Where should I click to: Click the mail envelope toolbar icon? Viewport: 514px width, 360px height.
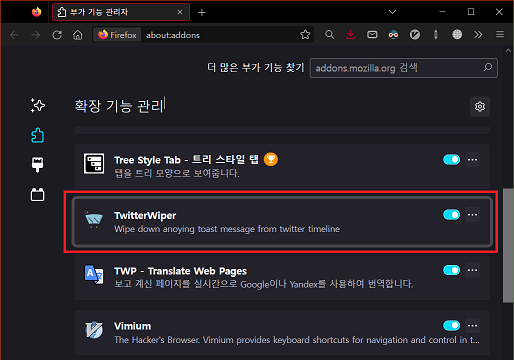click(372, 34)
